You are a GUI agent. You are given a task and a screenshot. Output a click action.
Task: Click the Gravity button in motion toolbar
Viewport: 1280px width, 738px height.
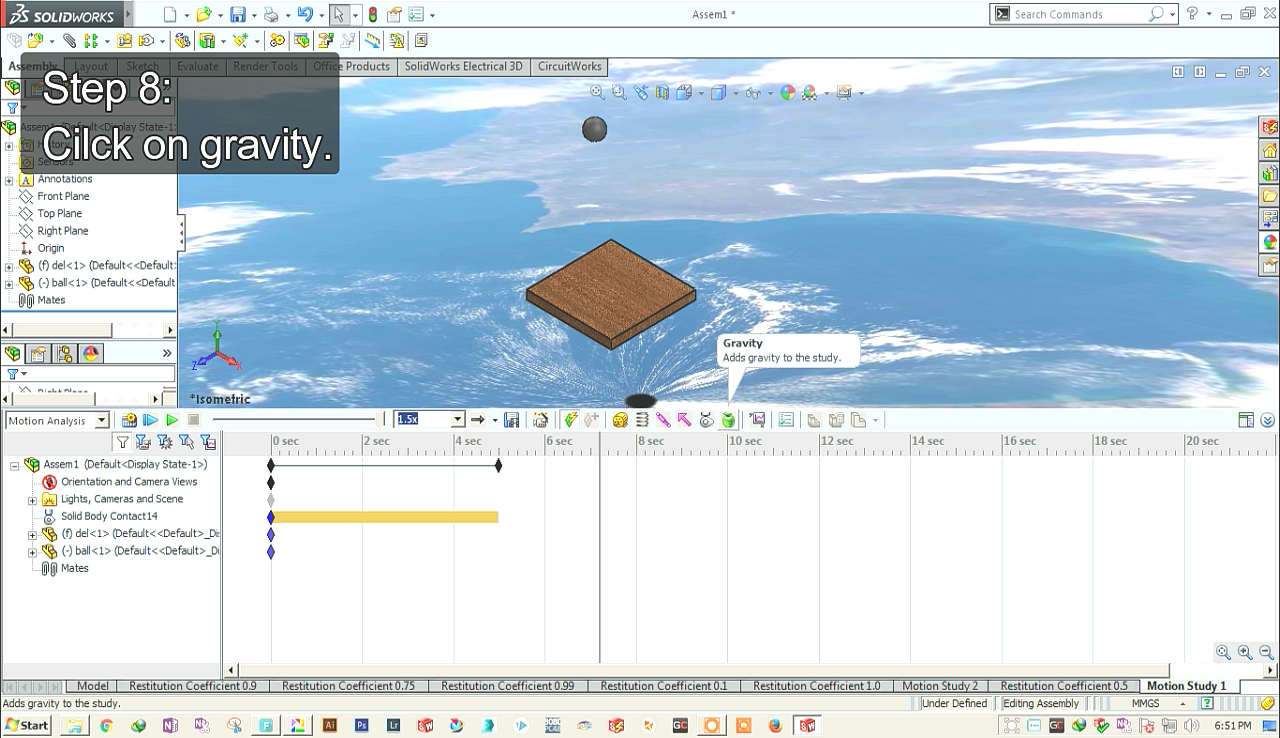(728, 420)
